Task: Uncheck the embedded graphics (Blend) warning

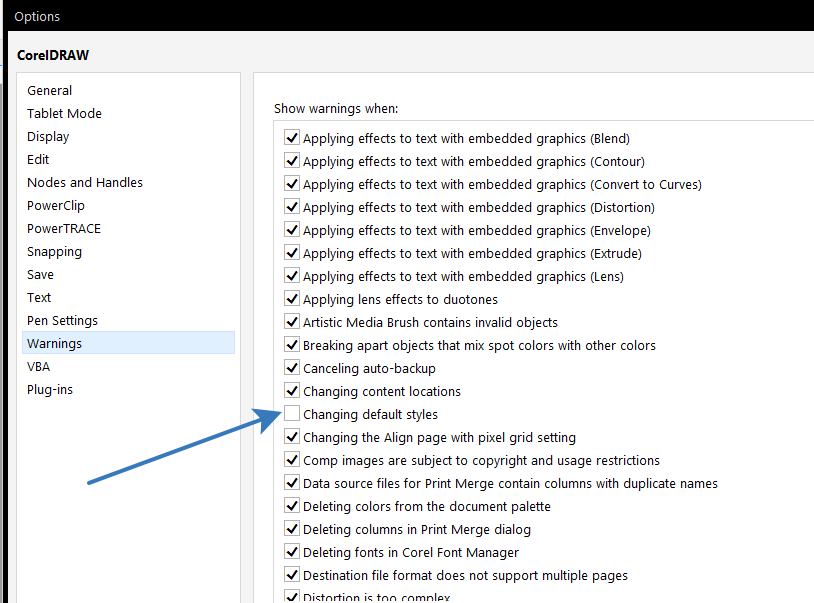Action: (x=292, y=138)
